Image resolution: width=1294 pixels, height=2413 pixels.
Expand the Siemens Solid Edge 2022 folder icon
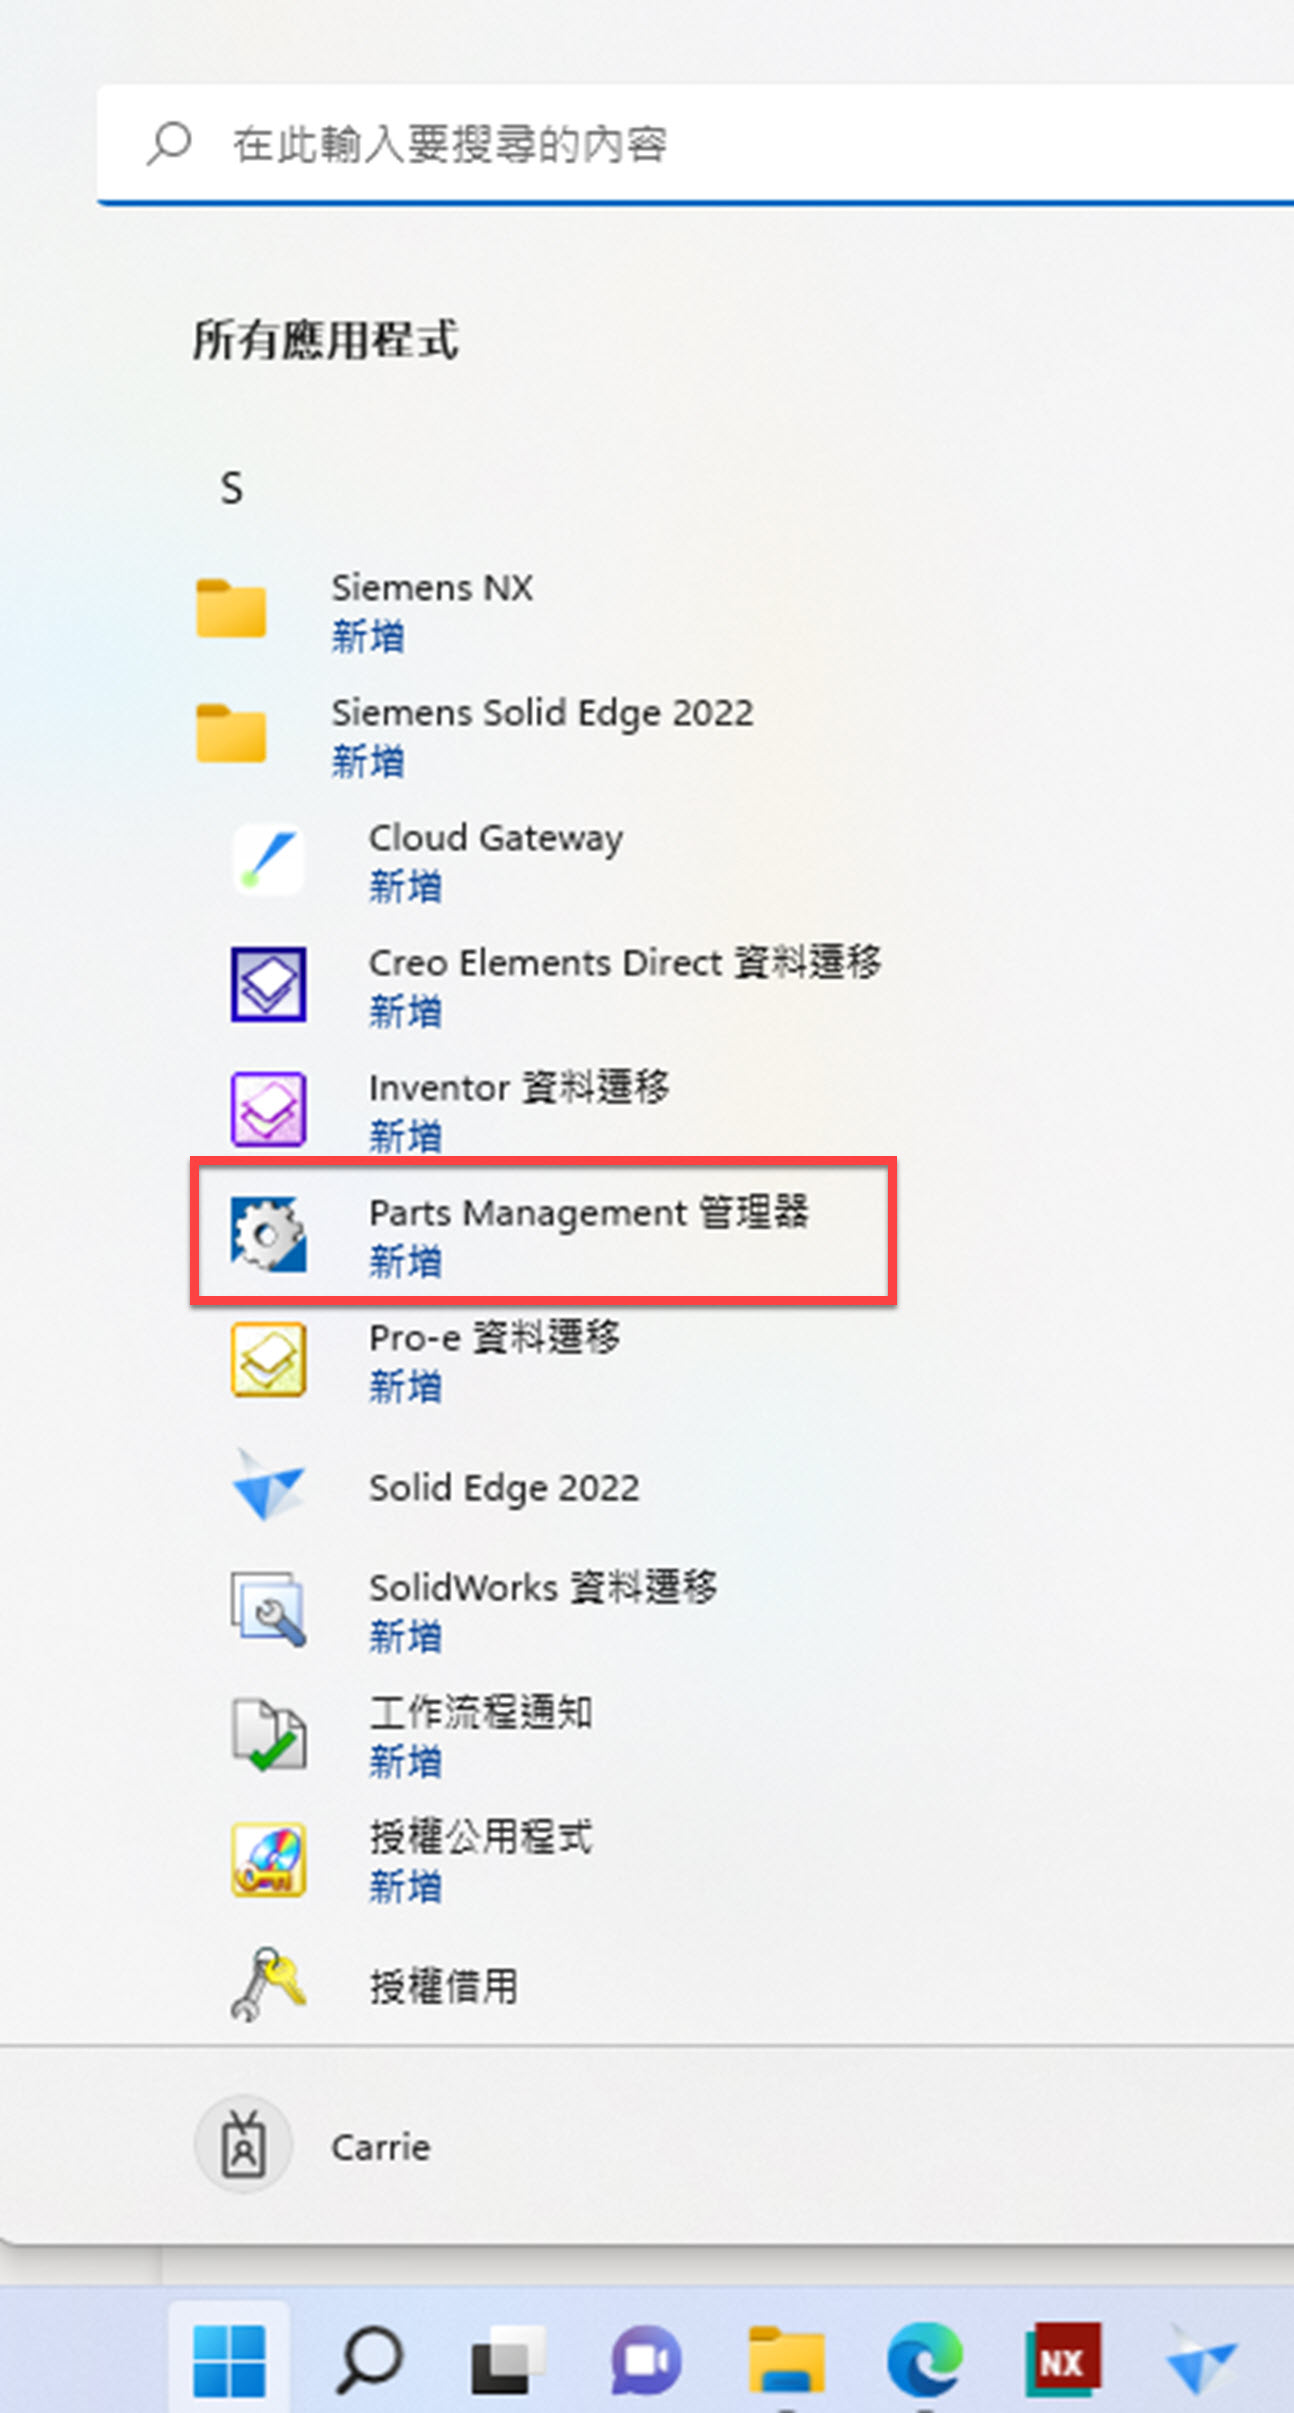coord(231,733)
